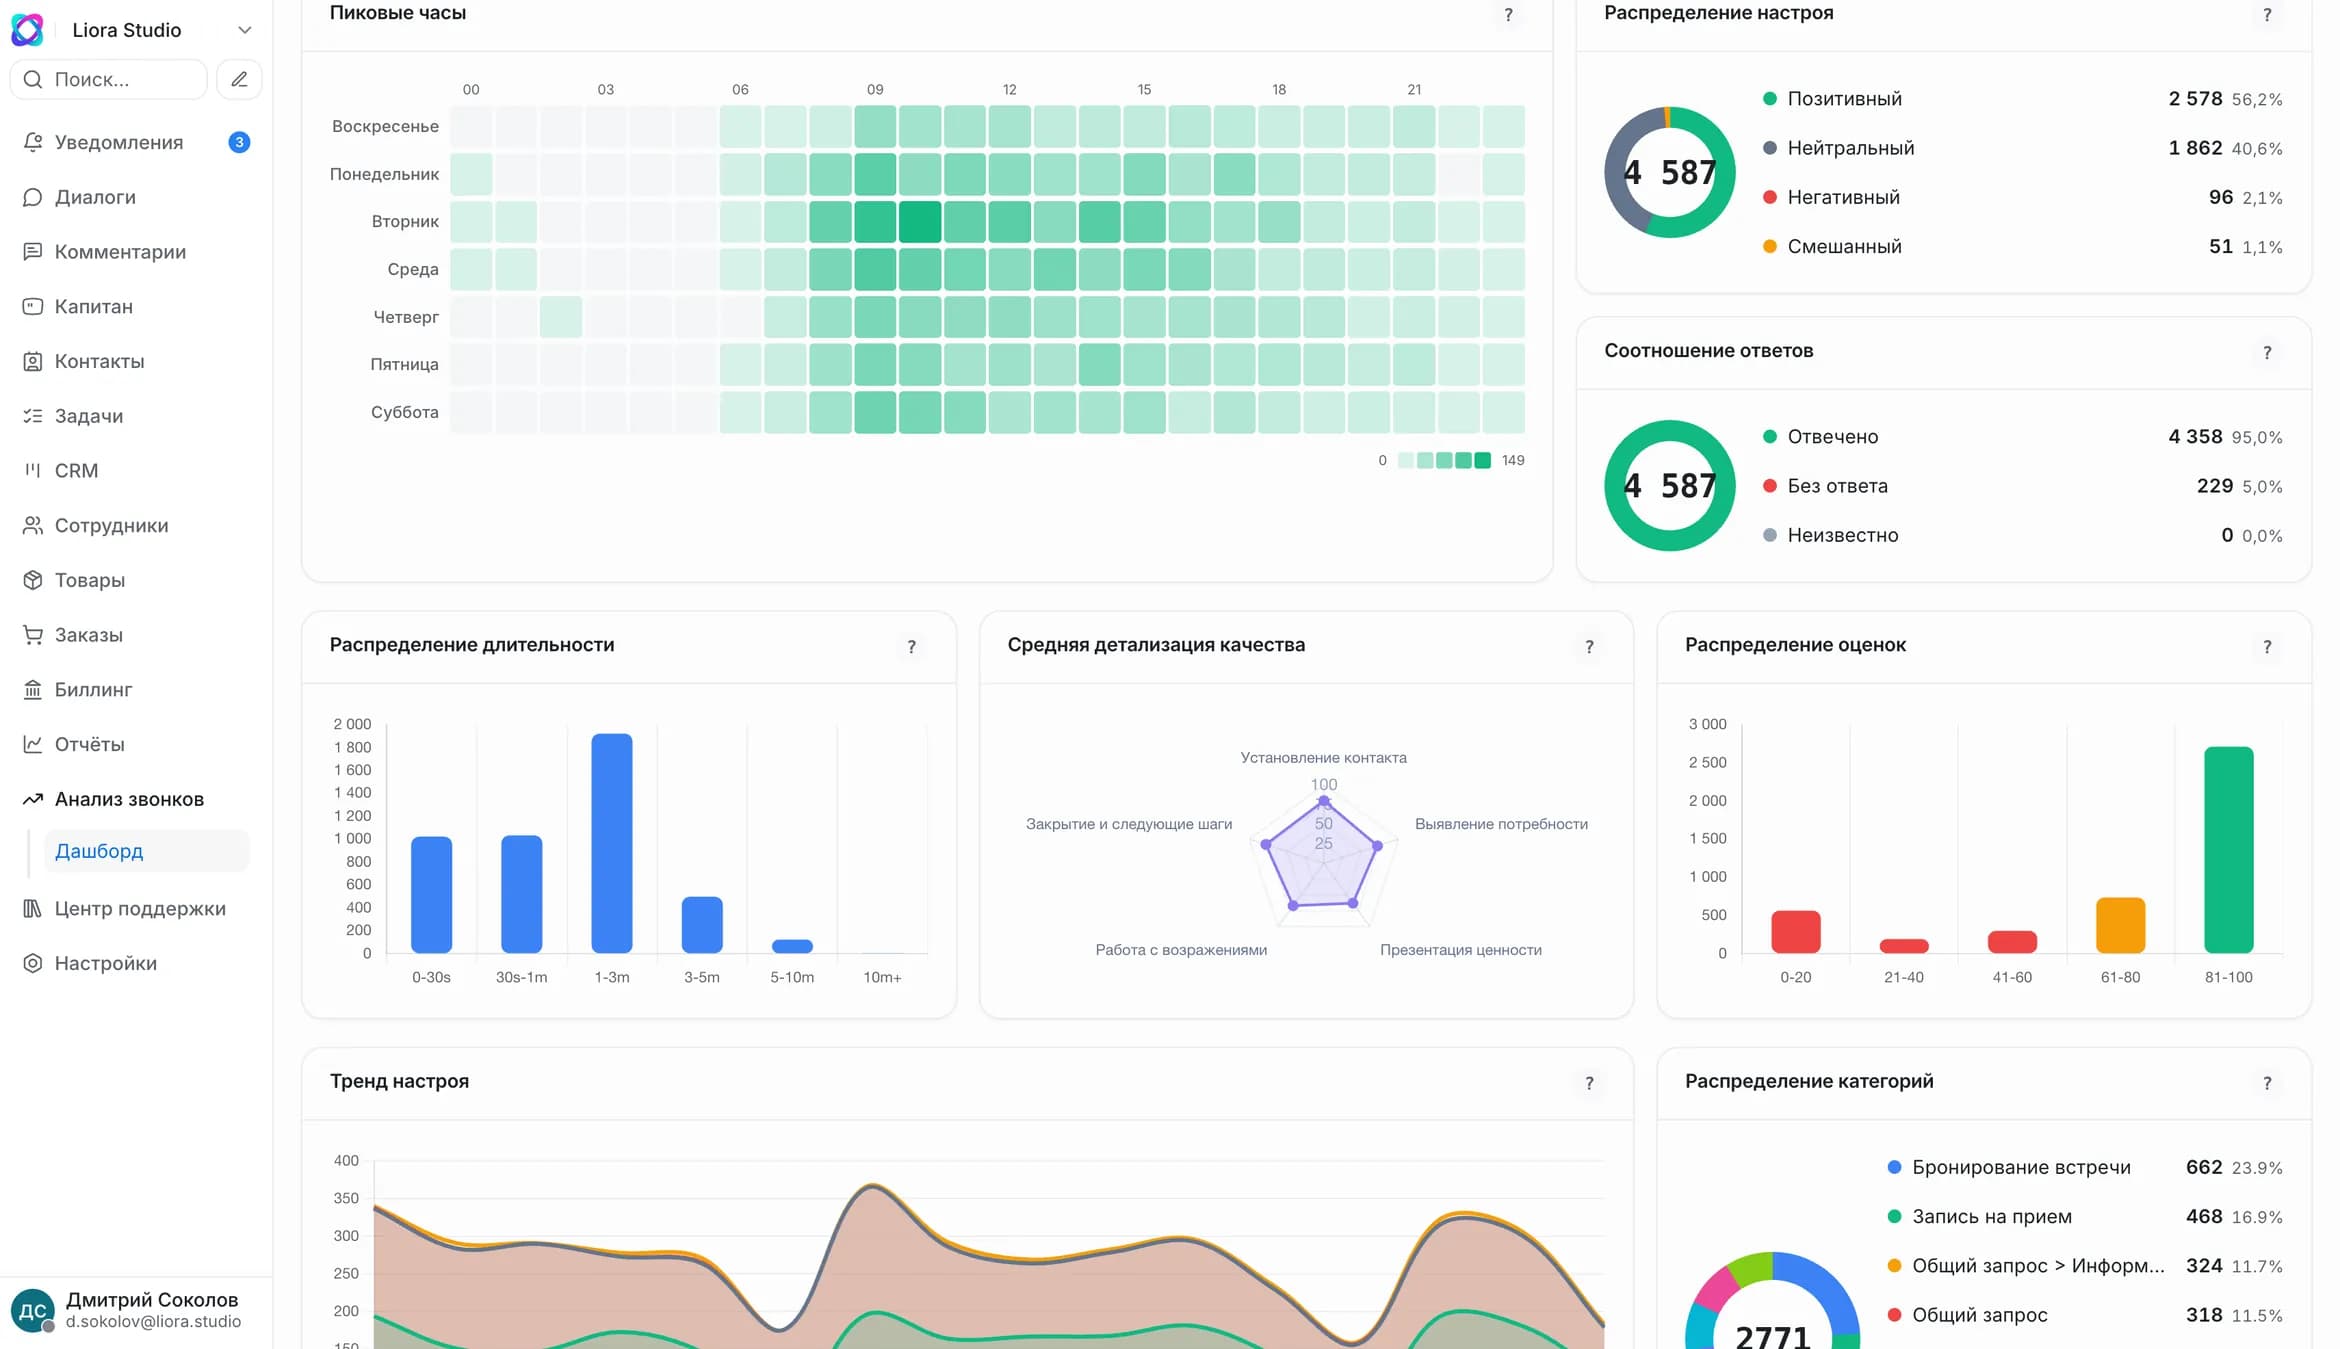2340x1349 pixels.
Task: Click the Сотрудники people icon
Action: click(x=33, y=525)
